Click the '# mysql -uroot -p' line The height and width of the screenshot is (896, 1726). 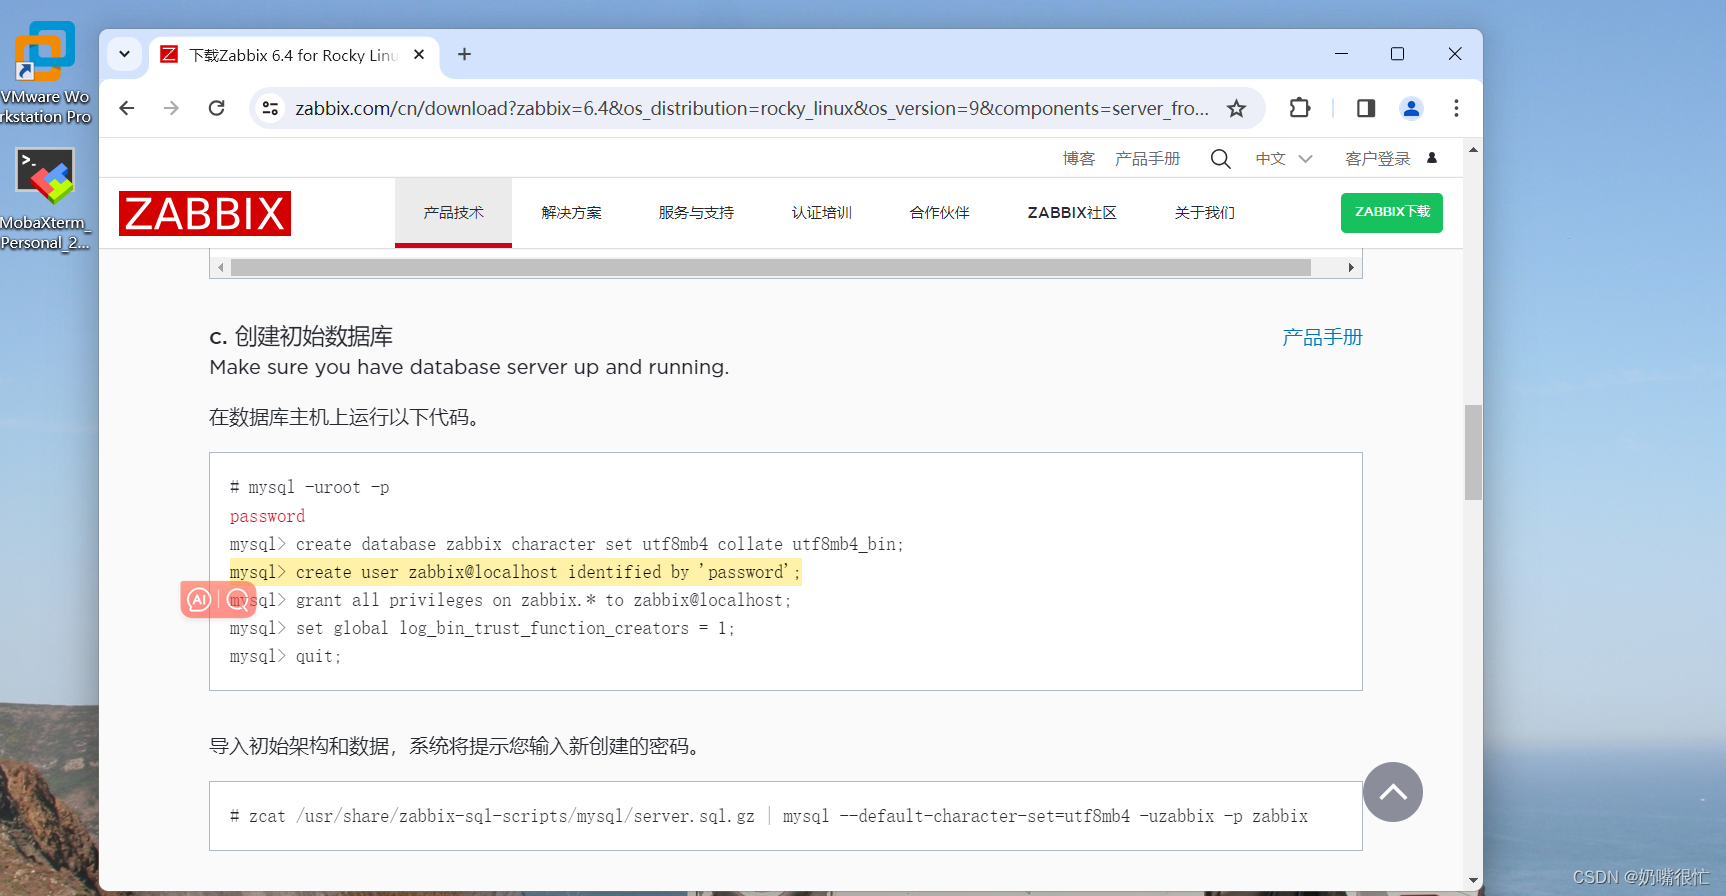(x=309, y=487)
